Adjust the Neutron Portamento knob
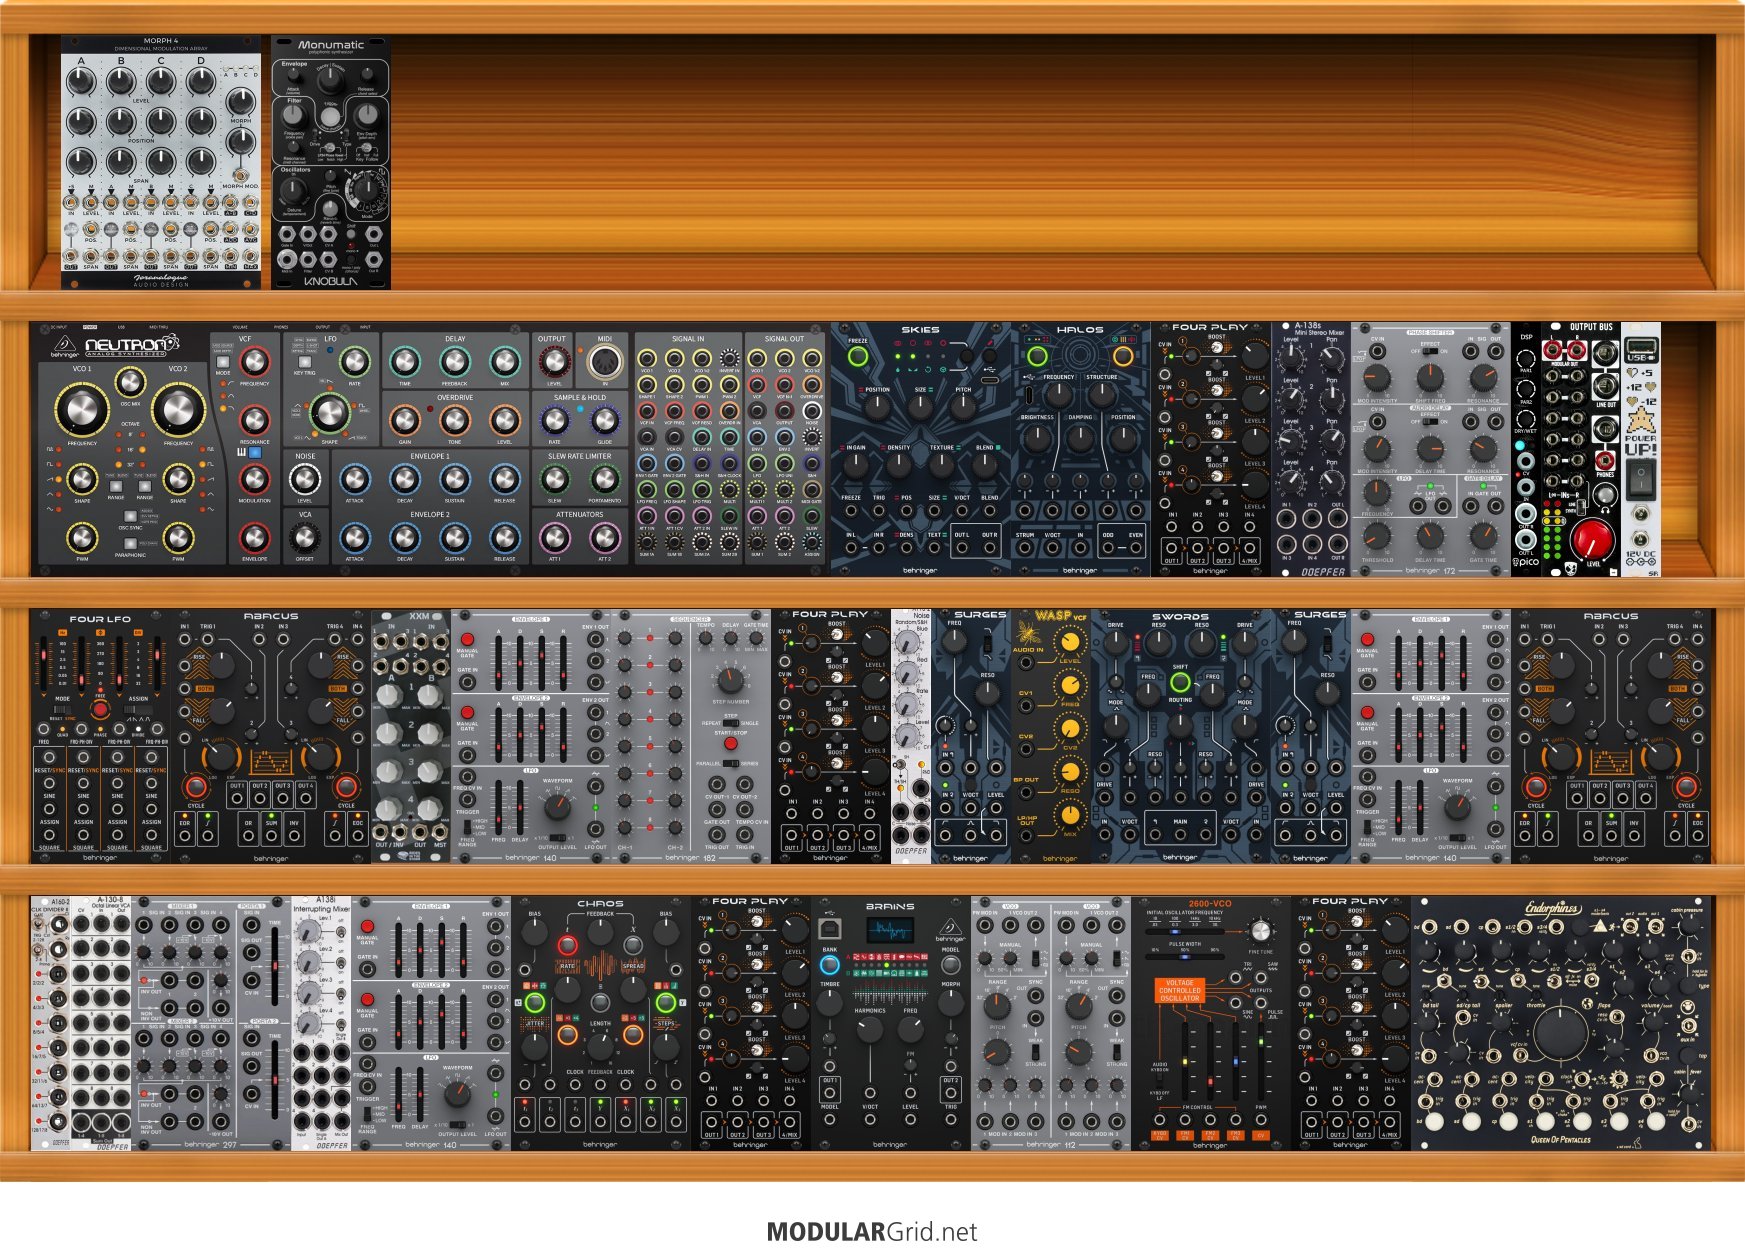 coord(604,479)
